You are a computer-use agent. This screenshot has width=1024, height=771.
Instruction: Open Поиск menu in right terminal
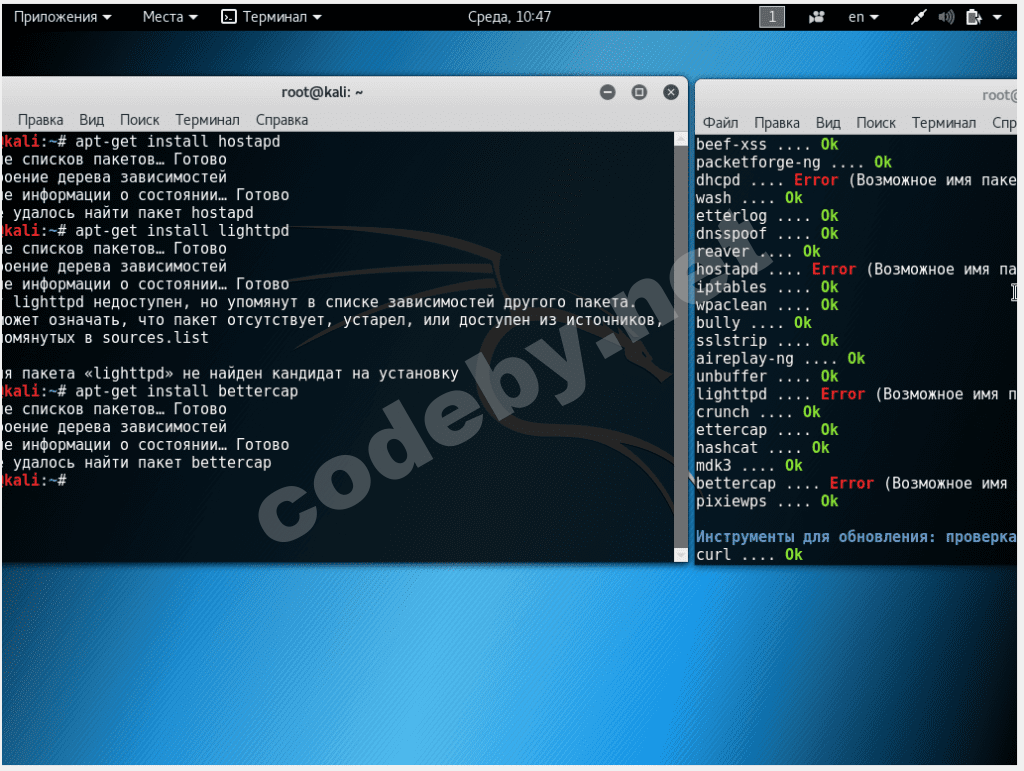pos(876,123)
